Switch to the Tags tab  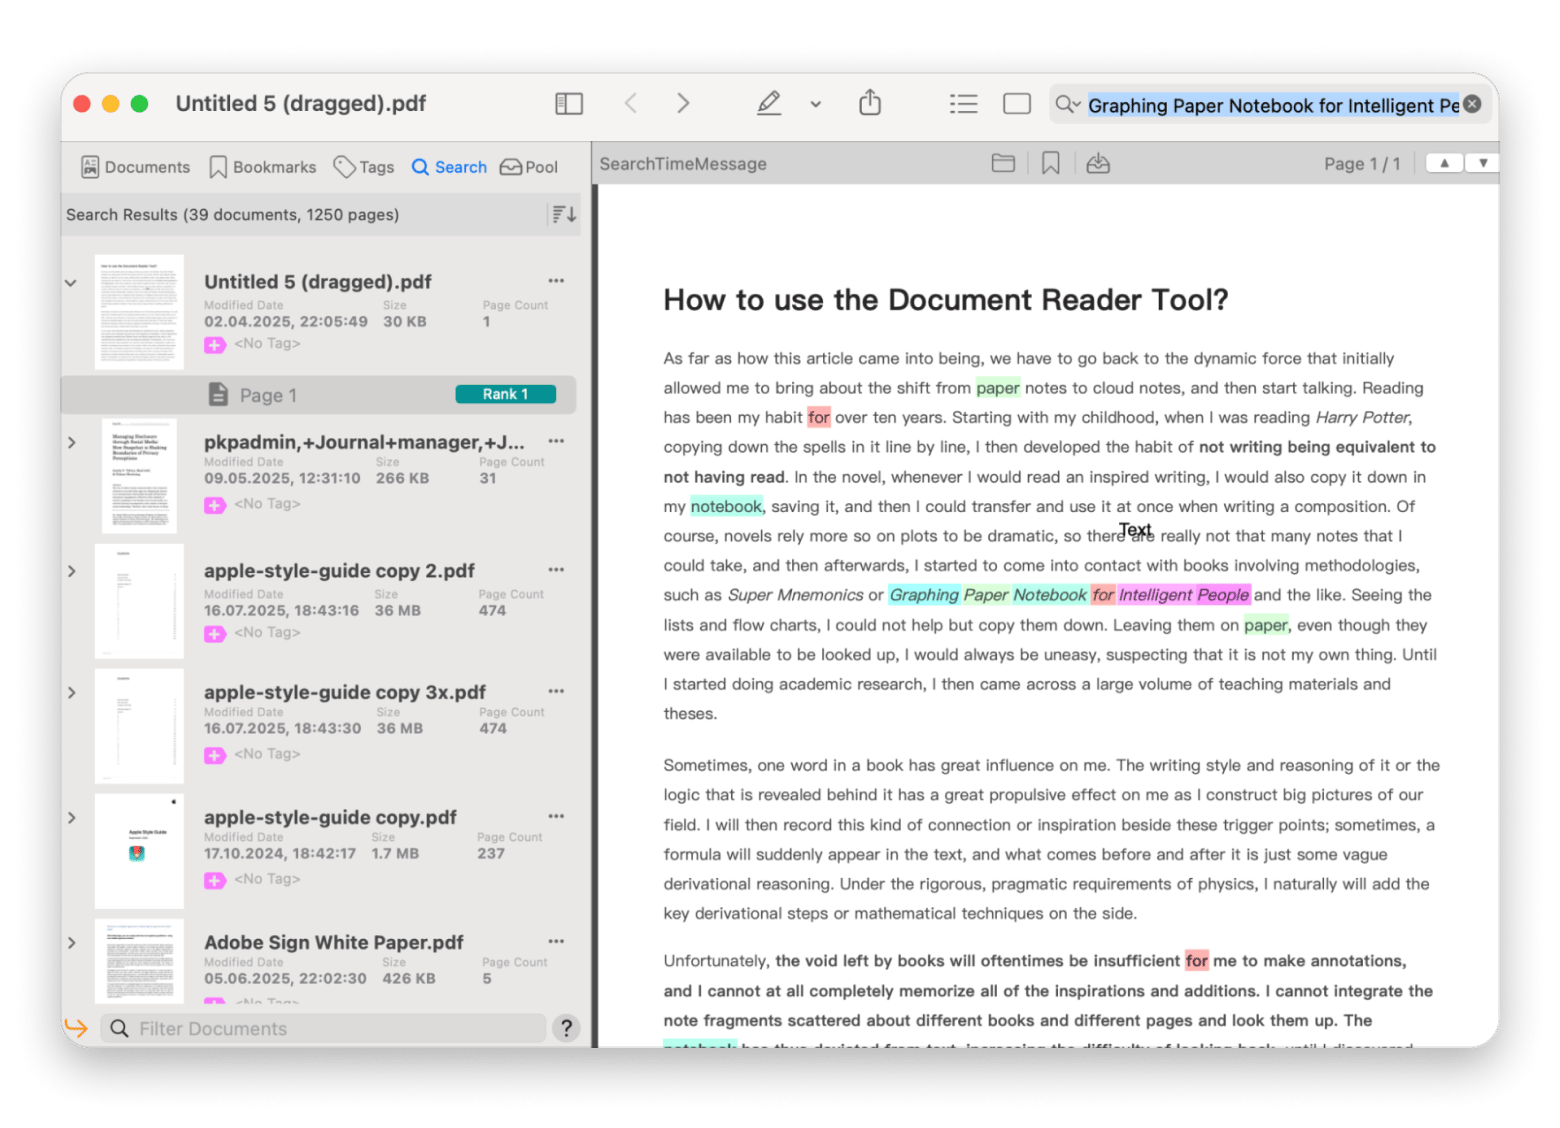pos(364,167)
